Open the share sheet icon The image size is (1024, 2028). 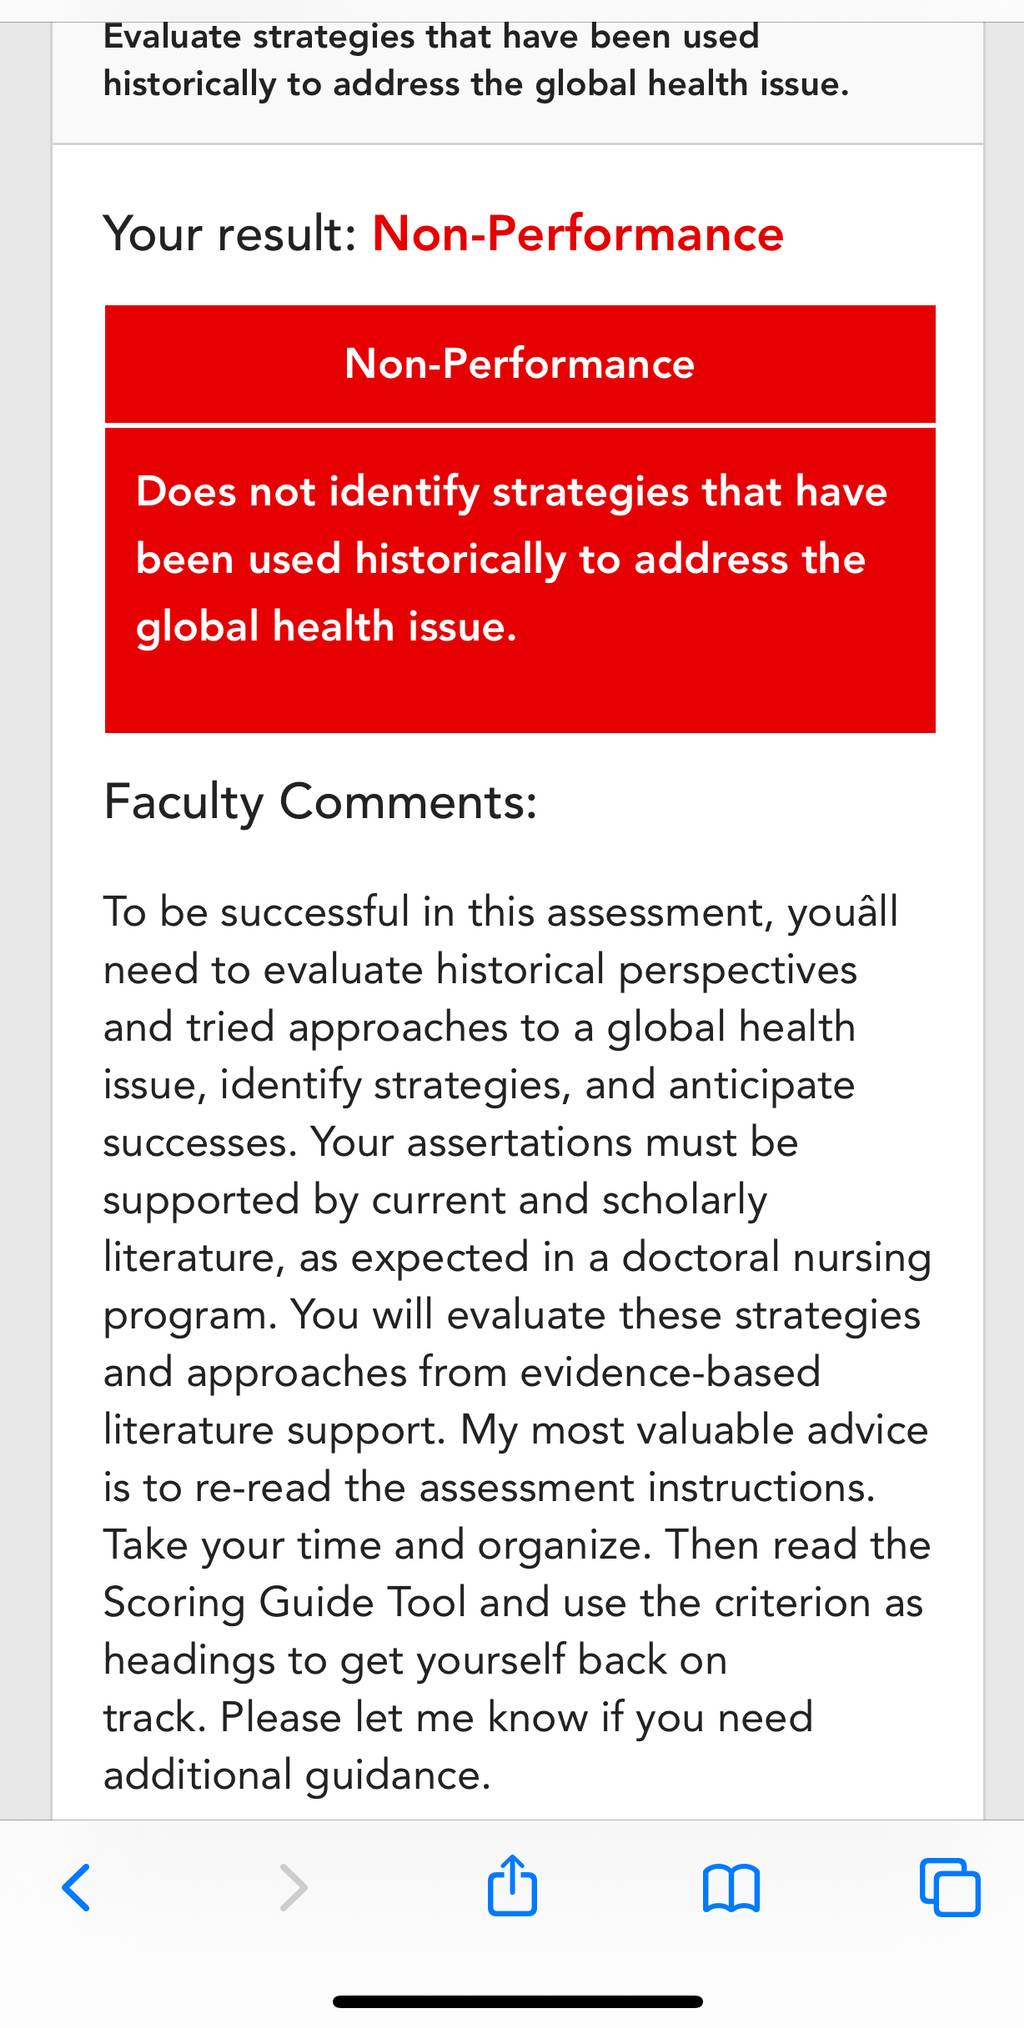tap(512, 1885)
